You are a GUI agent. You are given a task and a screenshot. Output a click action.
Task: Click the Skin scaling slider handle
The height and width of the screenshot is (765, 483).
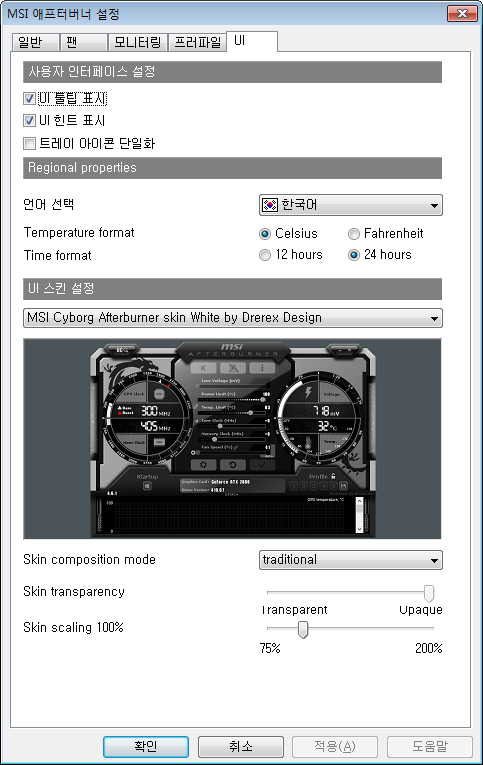pyautogui.click(x=303, y=629)
